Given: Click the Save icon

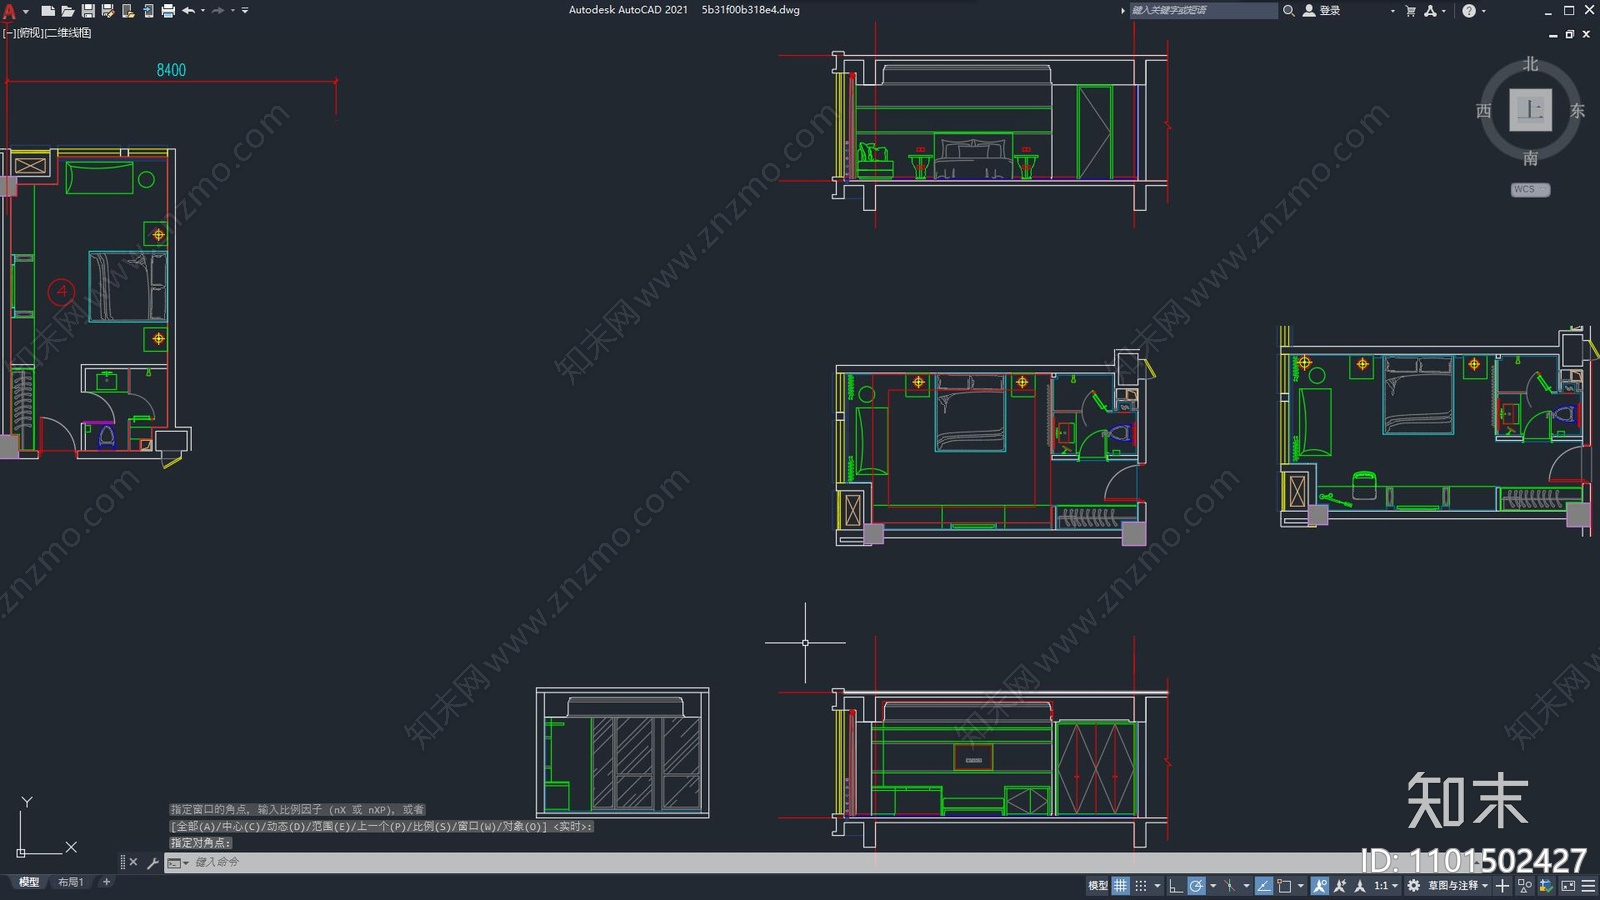Looking at the screenshot, I should 88,11.
